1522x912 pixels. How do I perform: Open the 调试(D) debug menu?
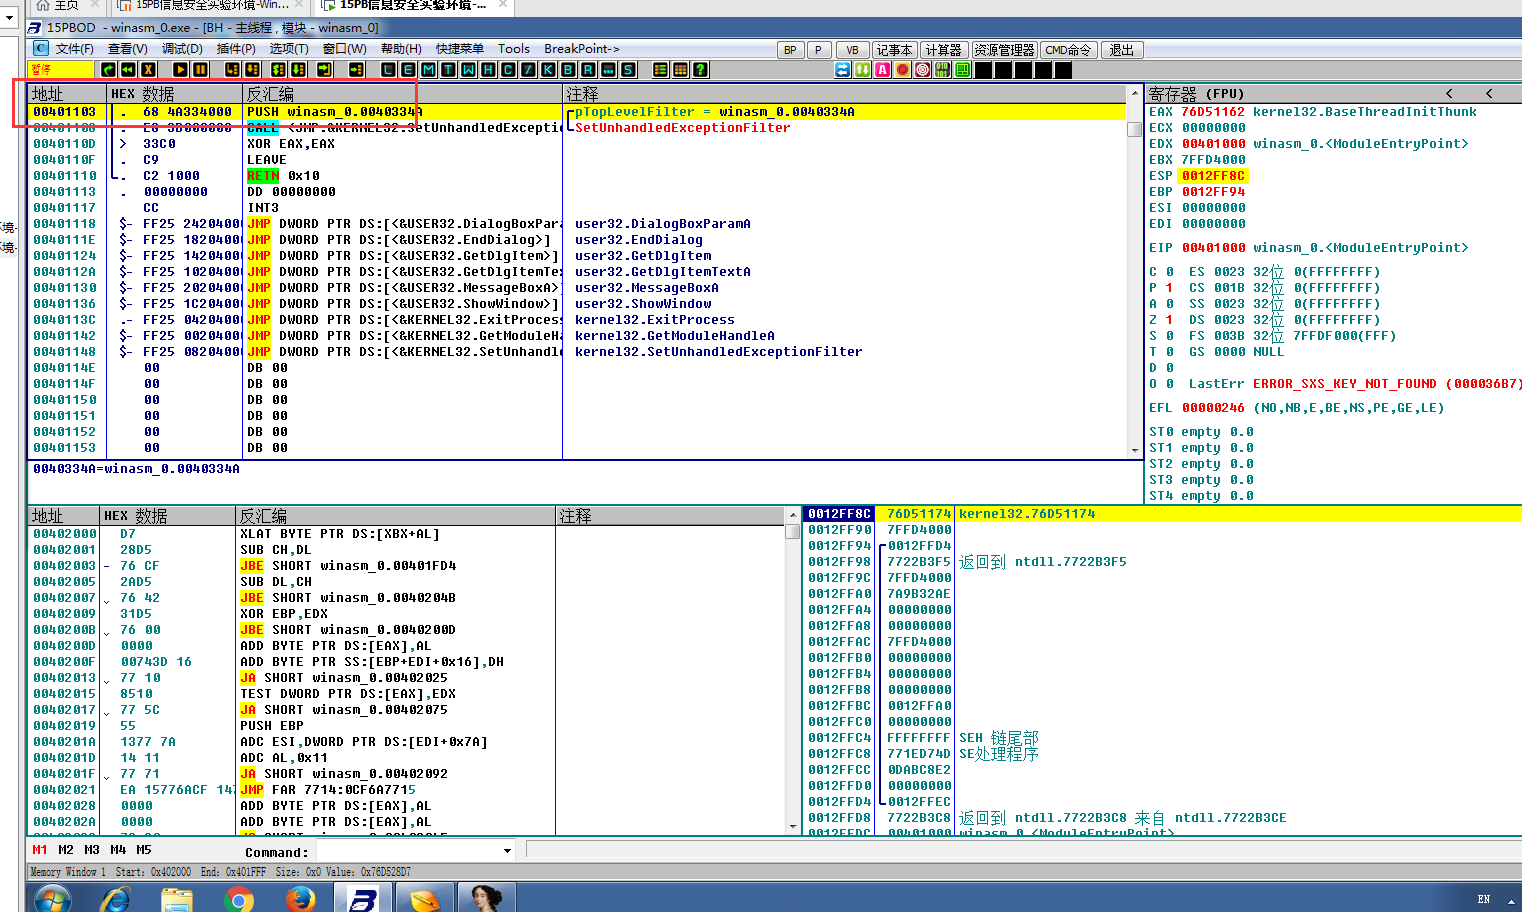[x=182, y=49]
